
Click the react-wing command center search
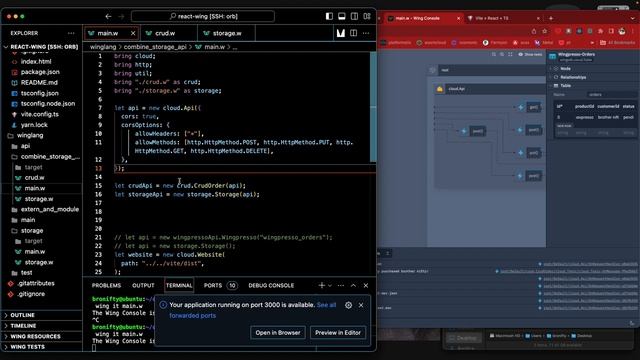click(x=203, y=16)
